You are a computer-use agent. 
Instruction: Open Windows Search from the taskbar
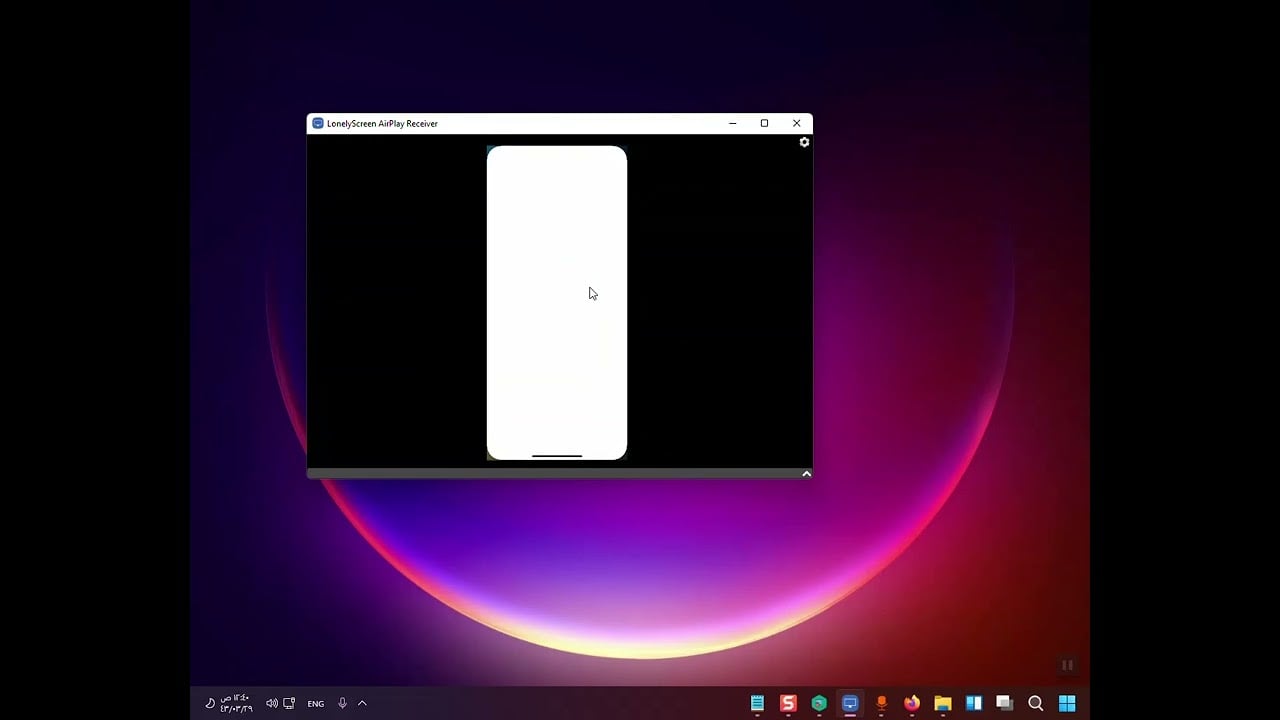tap(1036, 703)
